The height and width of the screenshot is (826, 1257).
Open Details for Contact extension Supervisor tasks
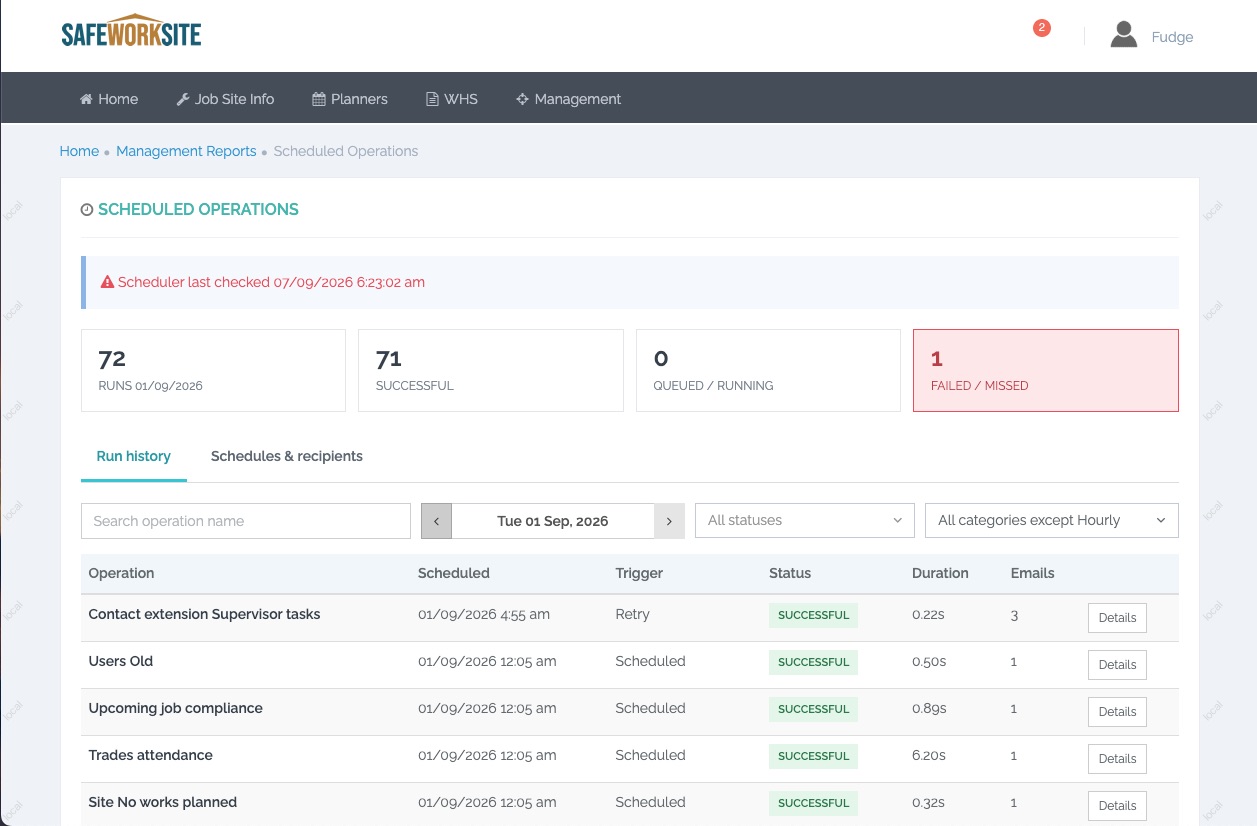point(1117,618)
